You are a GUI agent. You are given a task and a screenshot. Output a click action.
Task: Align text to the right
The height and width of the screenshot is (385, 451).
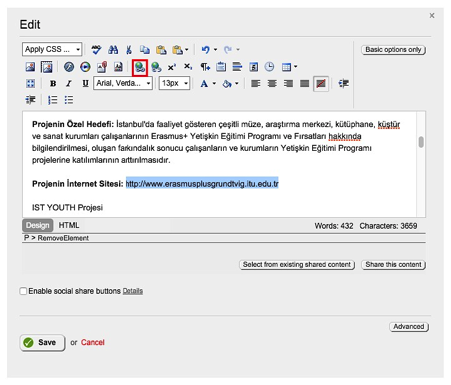[288, 83]
